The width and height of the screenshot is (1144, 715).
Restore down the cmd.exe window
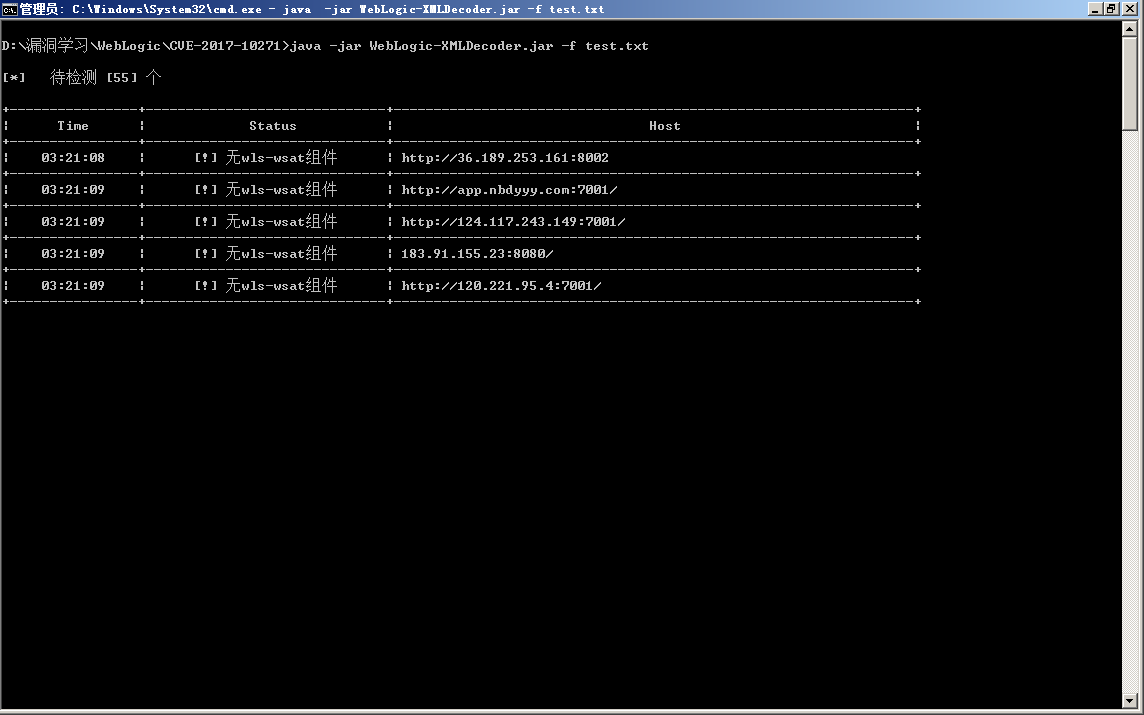point(1111,9)
